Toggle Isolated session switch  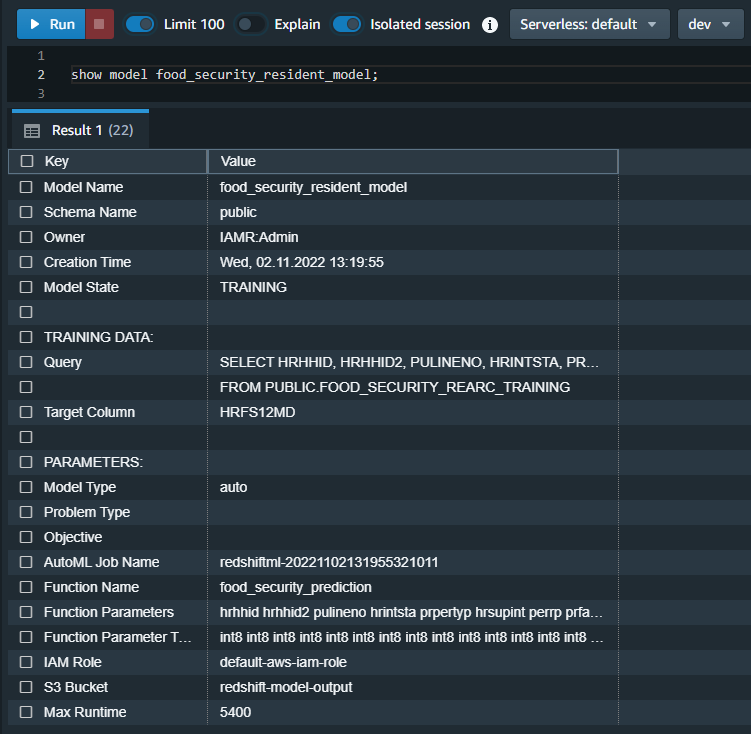click(347, 24)
